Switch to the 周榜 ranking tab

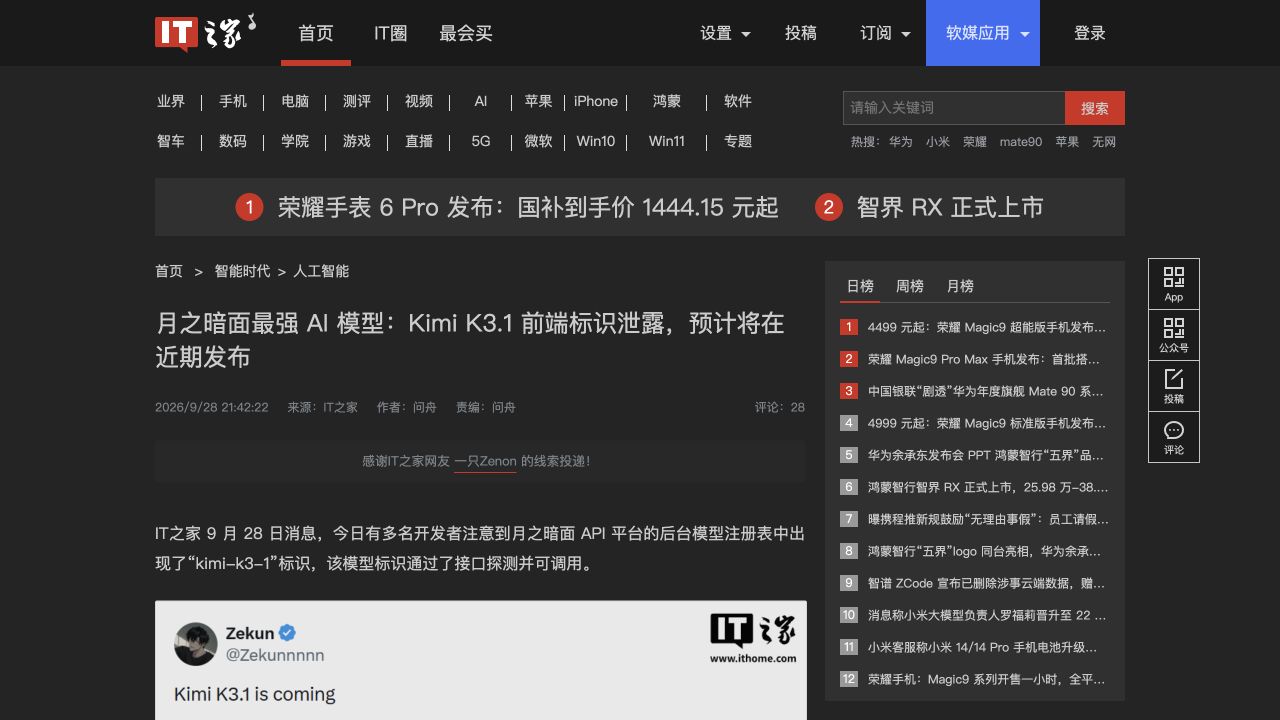click(910, 286)
